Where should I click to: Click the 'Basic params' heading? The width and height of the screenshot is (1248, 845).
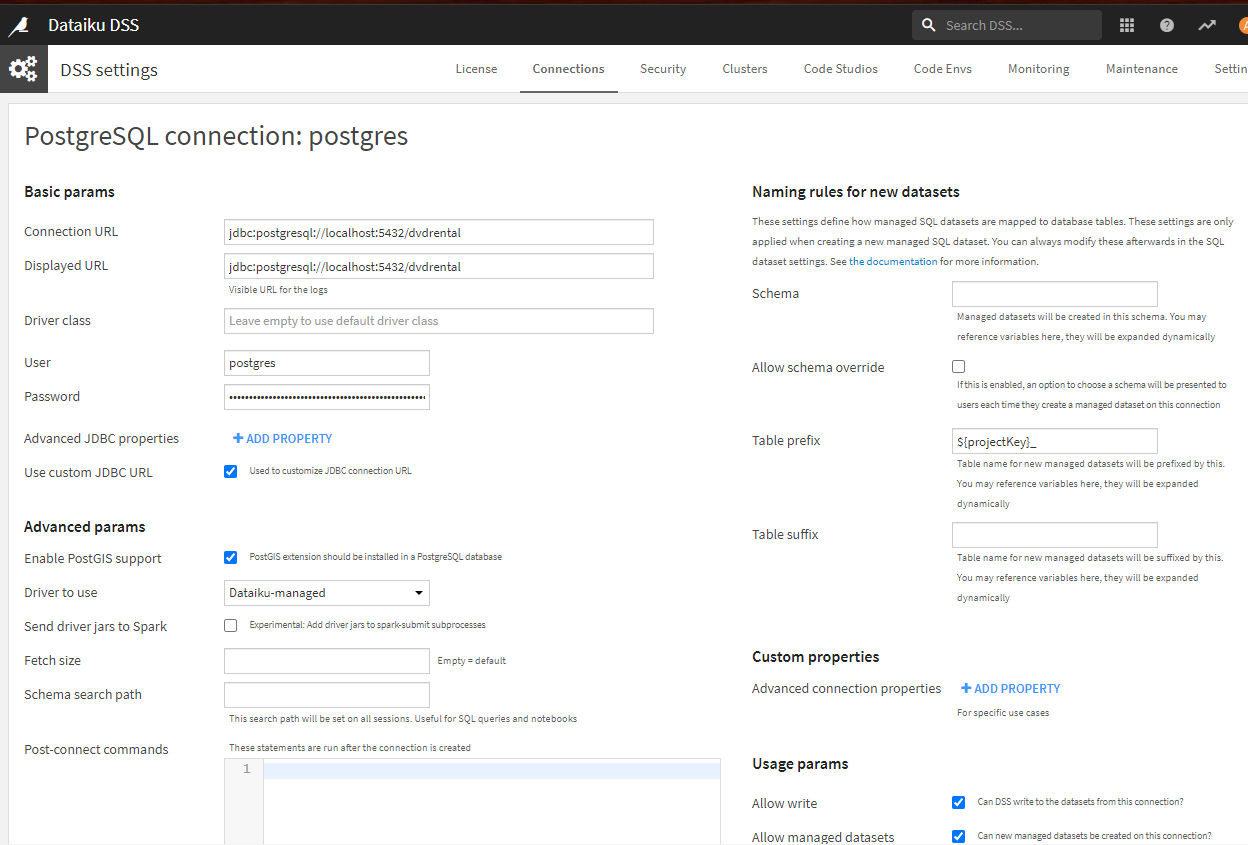[x=69, y=191]
